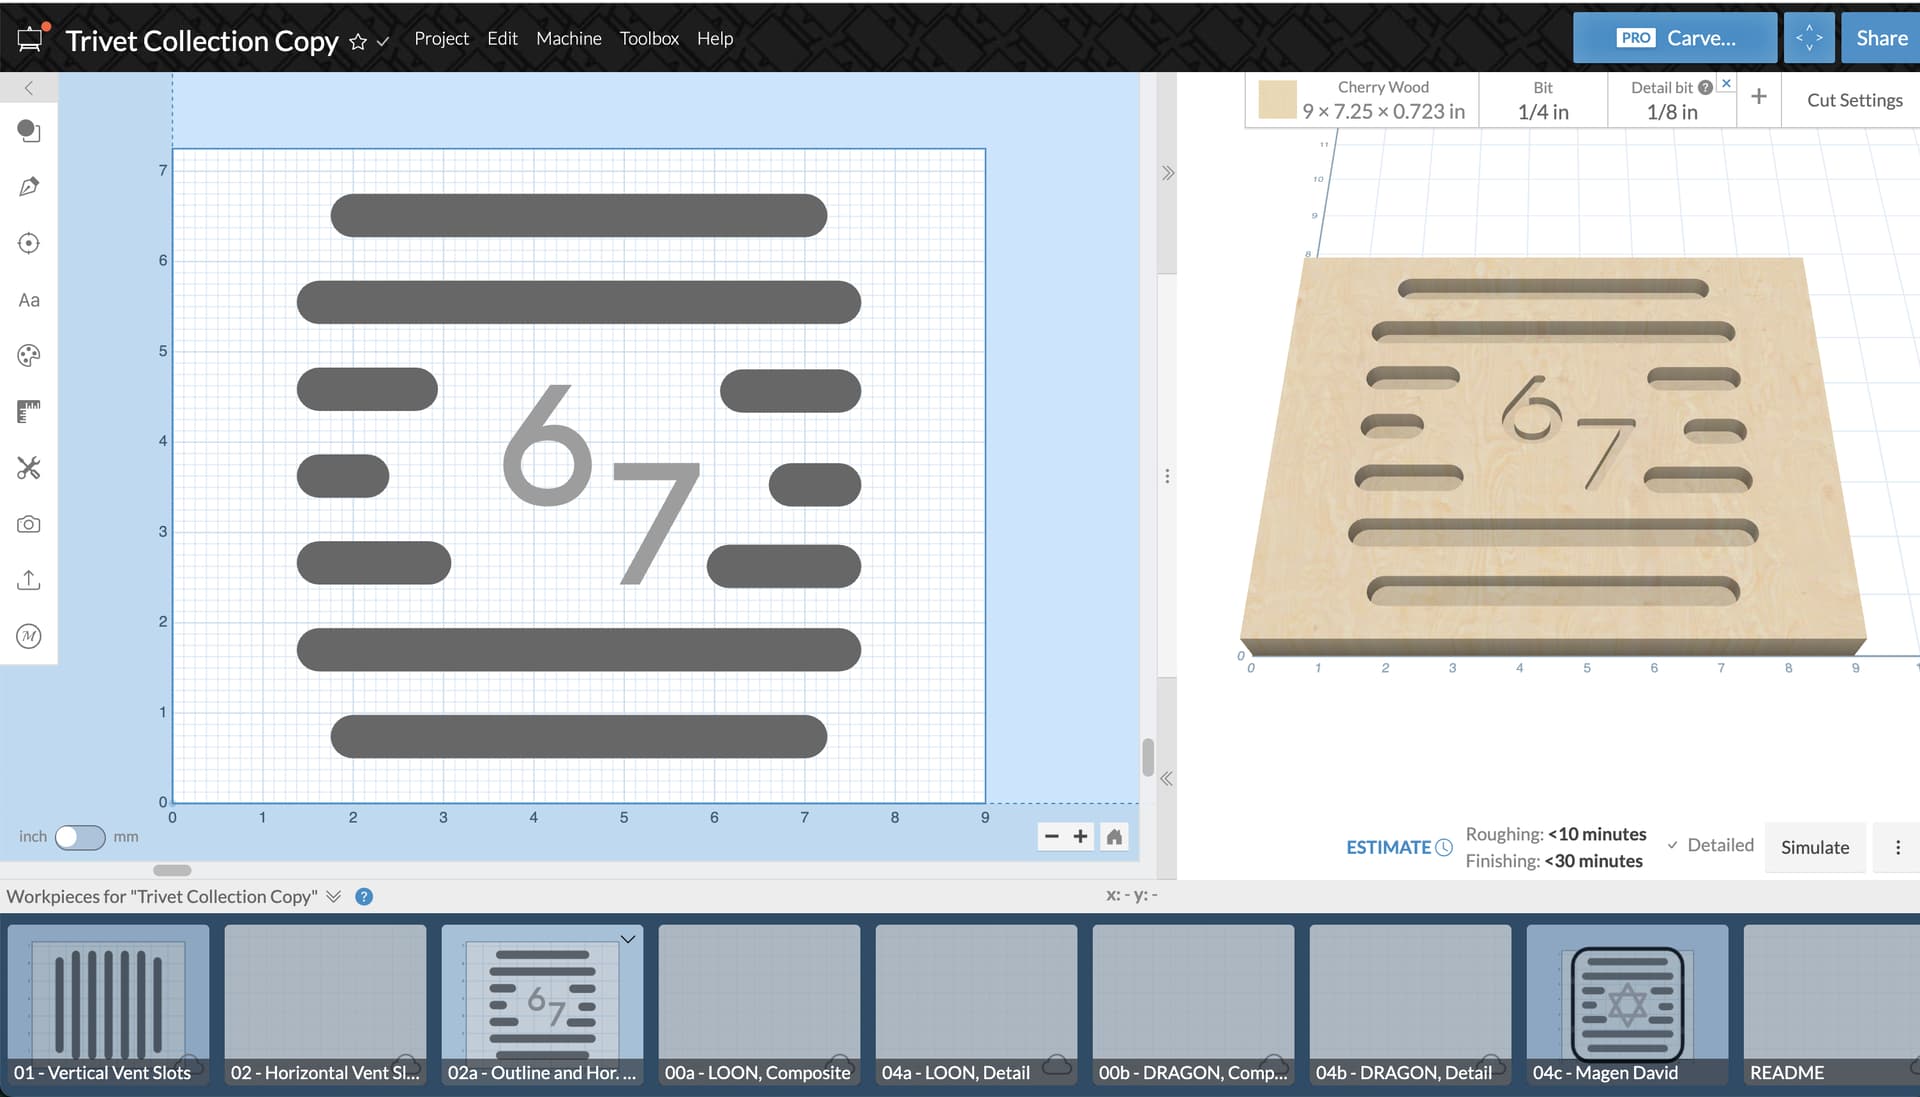Click the zoom in plus button
The width and height of the screenshot is (1920, 1097).
point(1080,836)
